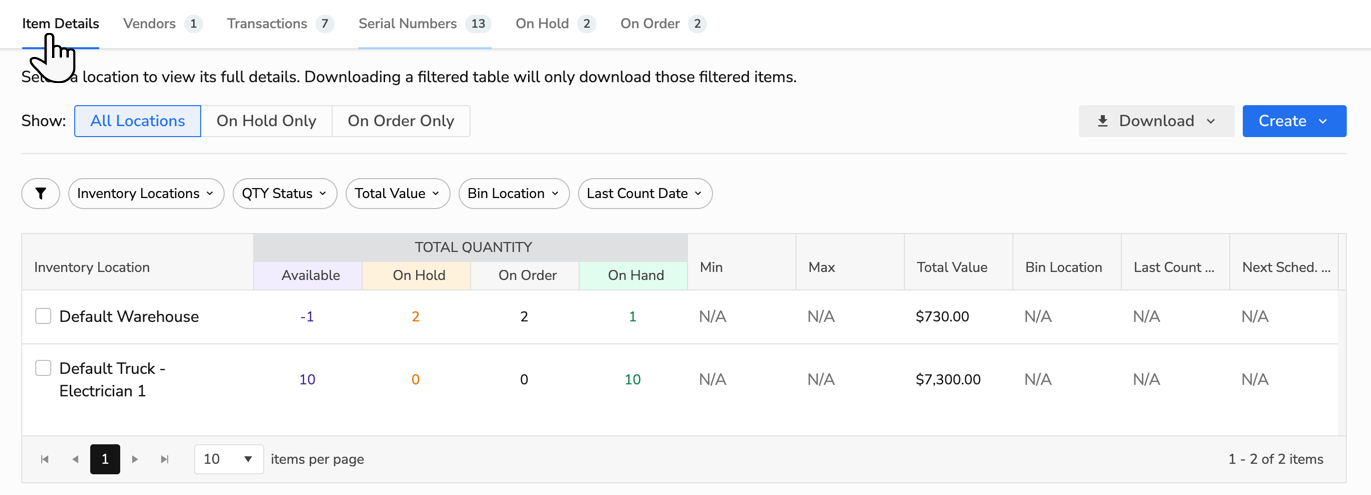
Task: Open the filter funnel icon button
Action: tap(41, 193)
